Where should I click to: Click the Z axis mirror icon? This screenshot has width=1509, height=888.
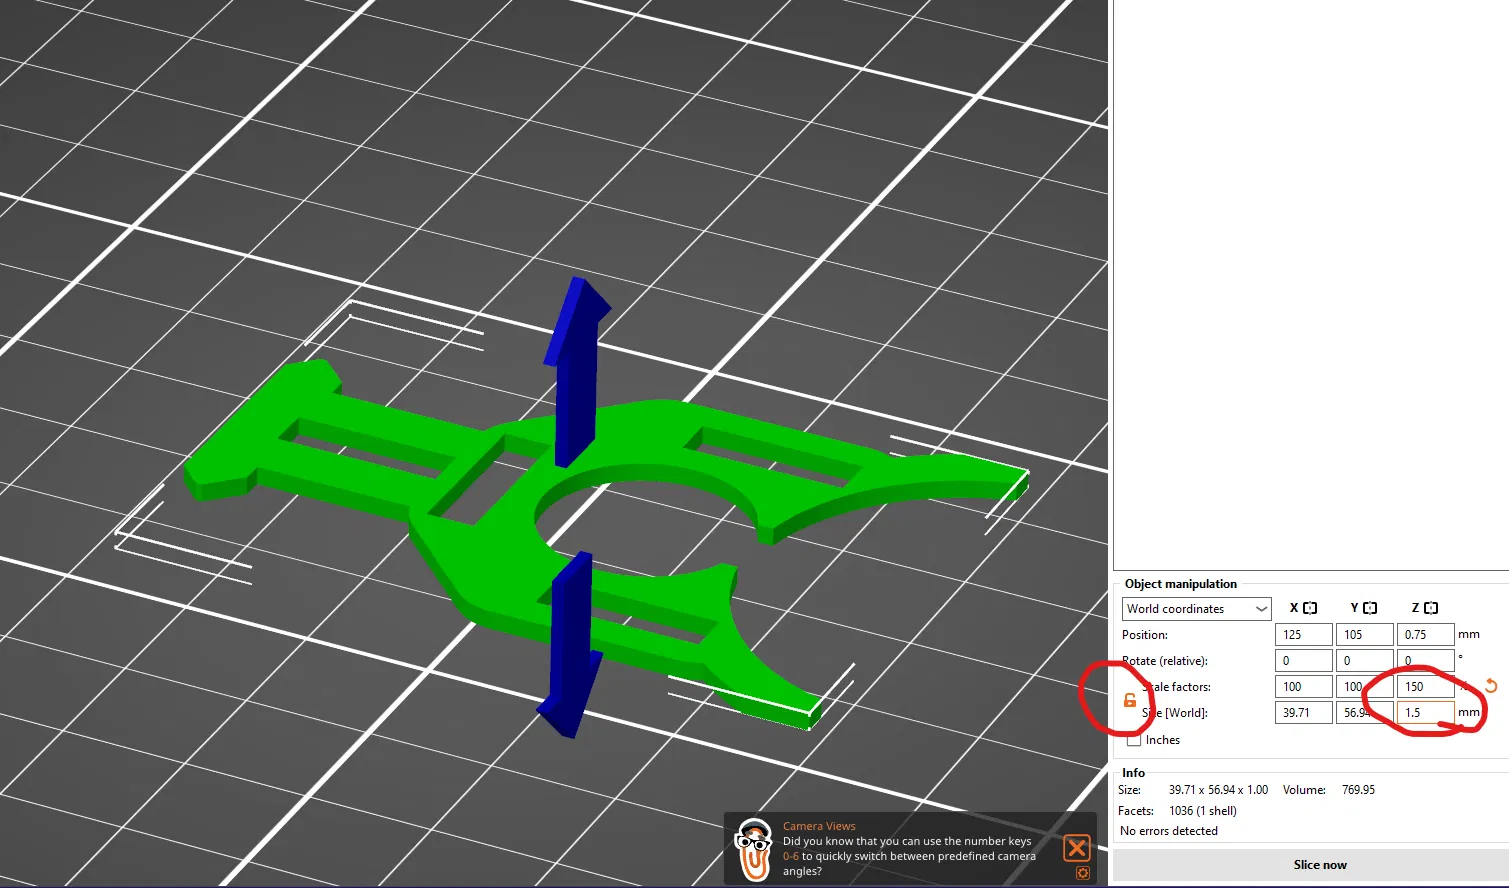(x=1431, y=608)
